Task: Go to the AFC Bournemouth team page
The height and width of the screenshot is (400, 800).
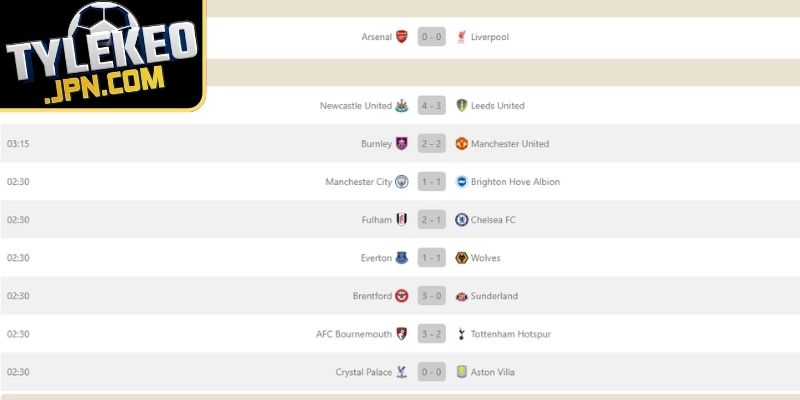Action: pyautogui.click(x=354, y=333)
